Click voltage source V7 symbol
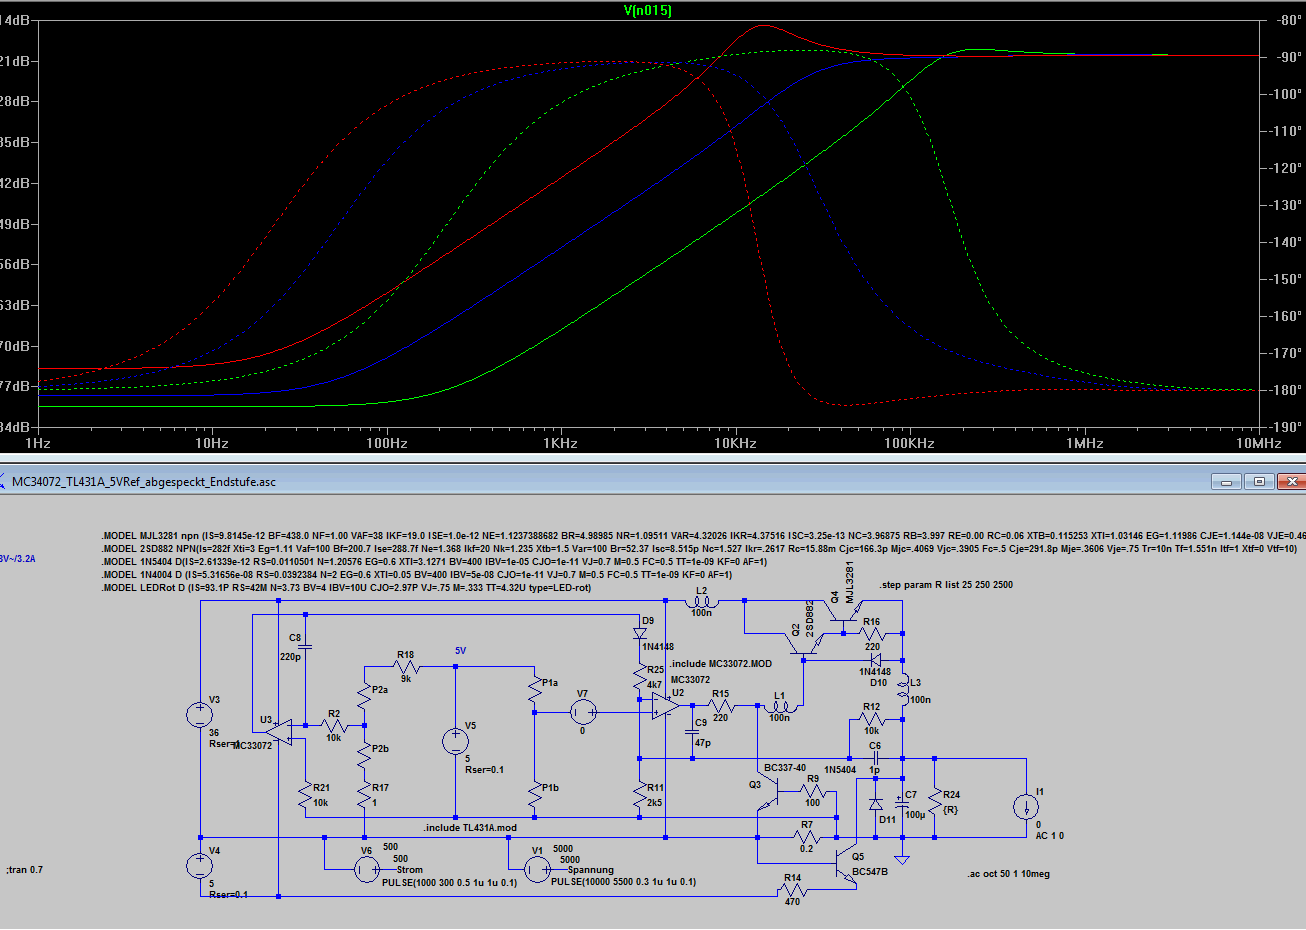Image resolution: width=1306 pixels, height=930 pixels. tap(583, 712)
